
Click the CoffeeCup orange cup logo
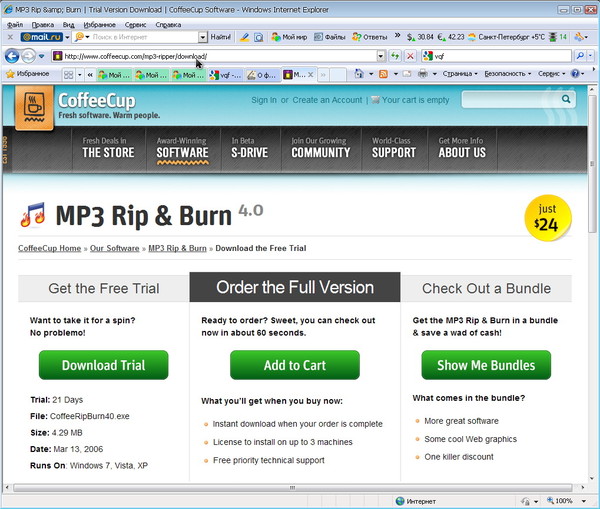tap(34, 108)
